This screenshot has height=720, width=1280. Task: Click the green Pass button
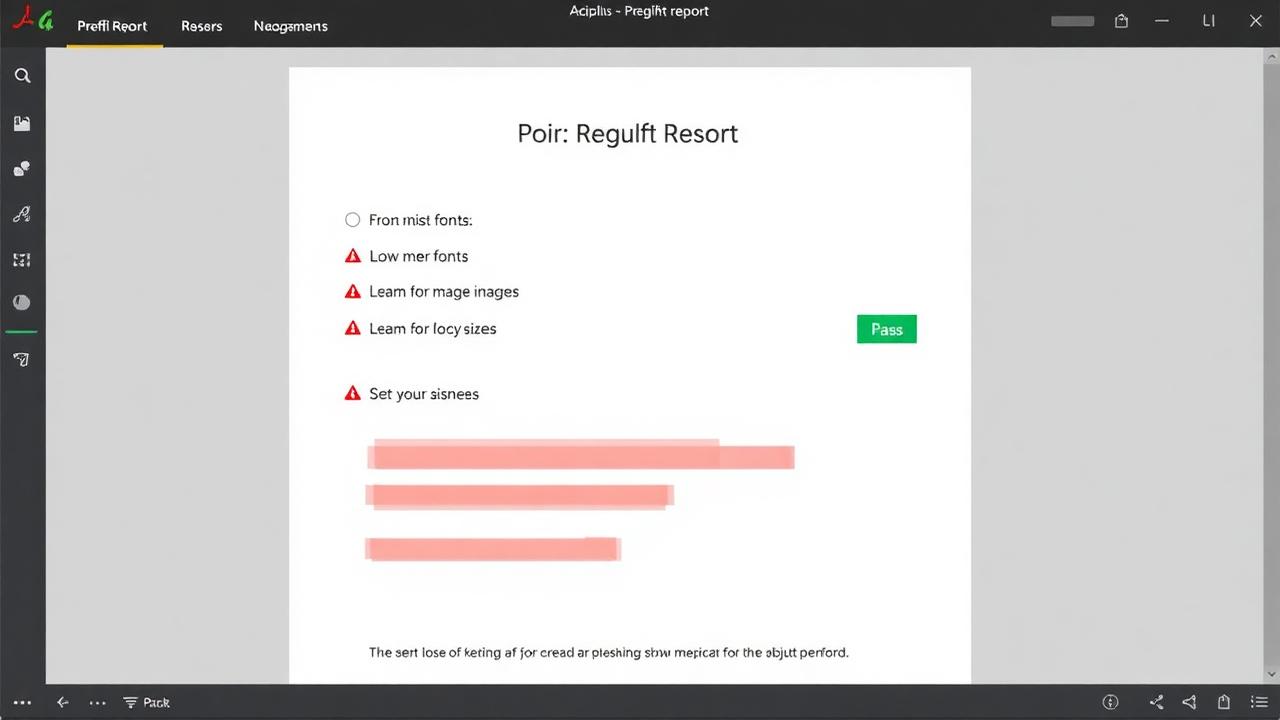(x=887, y=329)
